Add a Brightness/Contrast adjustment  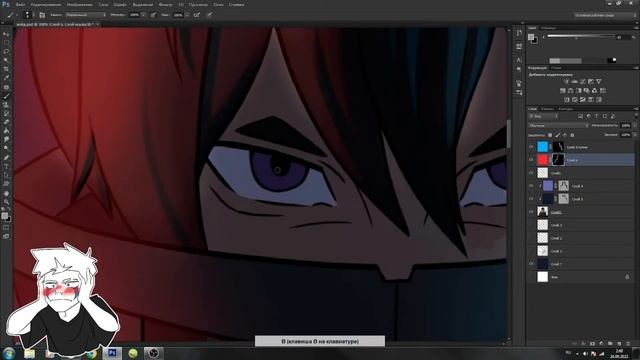click(567, 81)
